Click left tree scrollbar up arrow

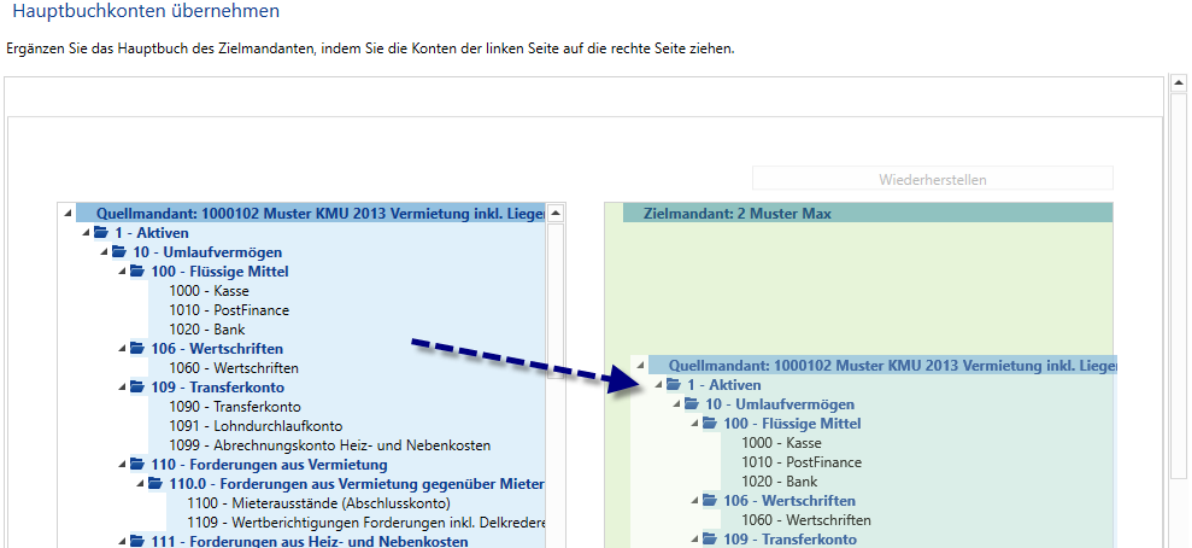pyautogui.click(x=556, y=213)
